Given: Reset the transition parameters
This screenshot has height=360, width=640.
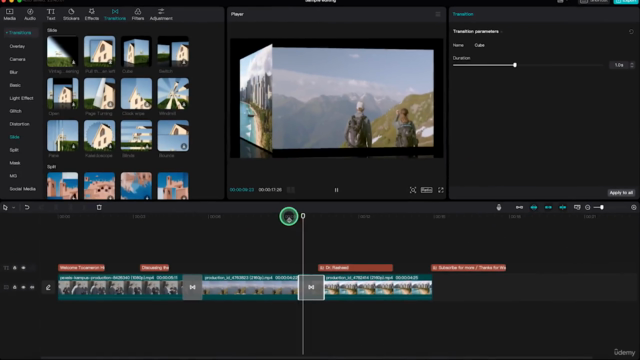Looking at the screenshot, I should (631, 31).
